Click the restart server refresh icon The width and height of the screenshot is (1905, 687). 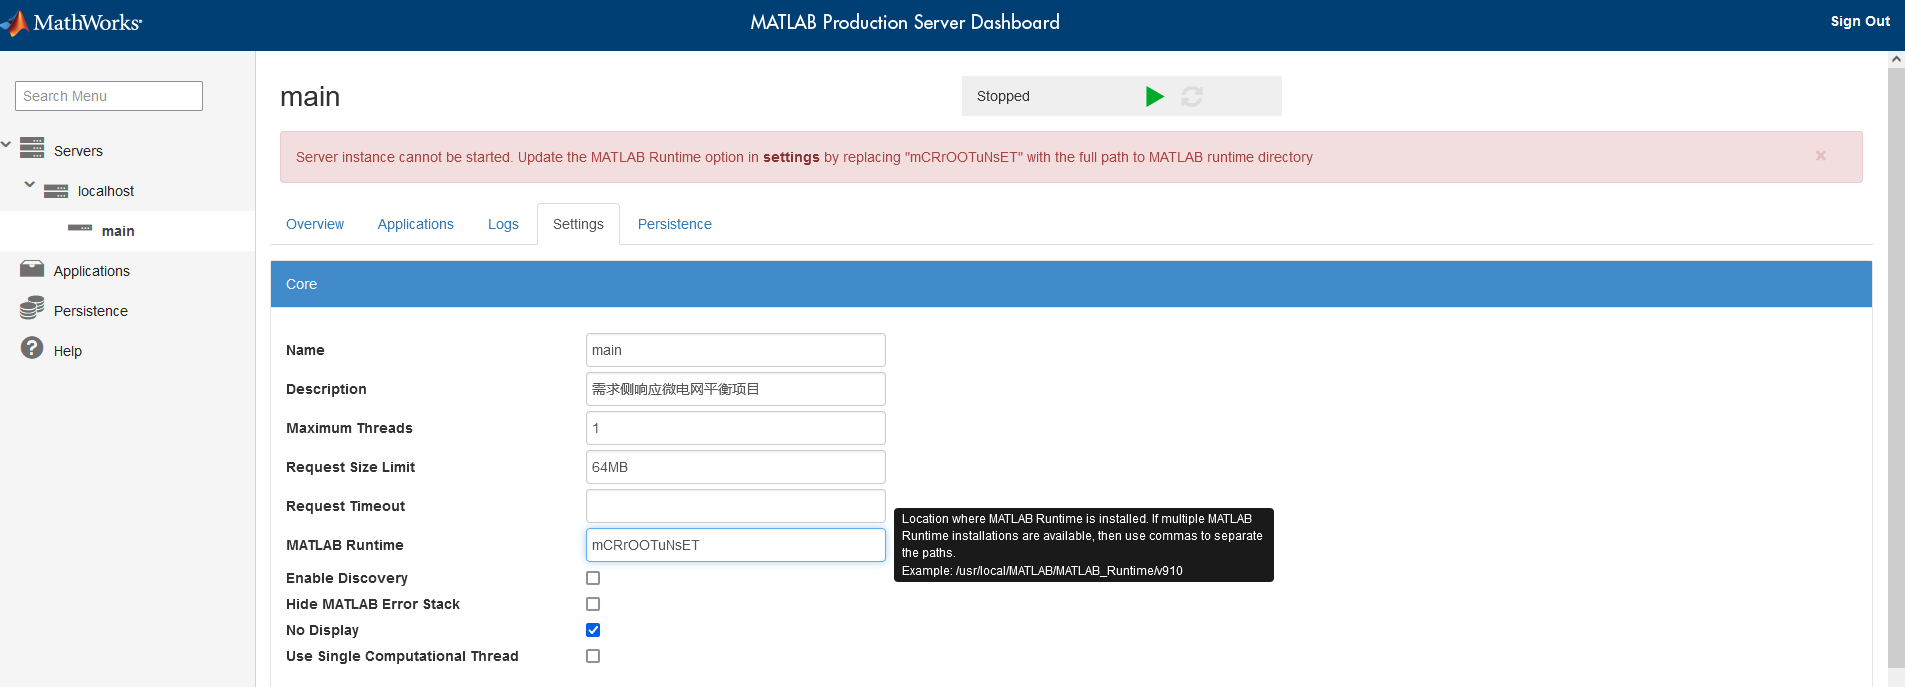[x=1192, y=96]
